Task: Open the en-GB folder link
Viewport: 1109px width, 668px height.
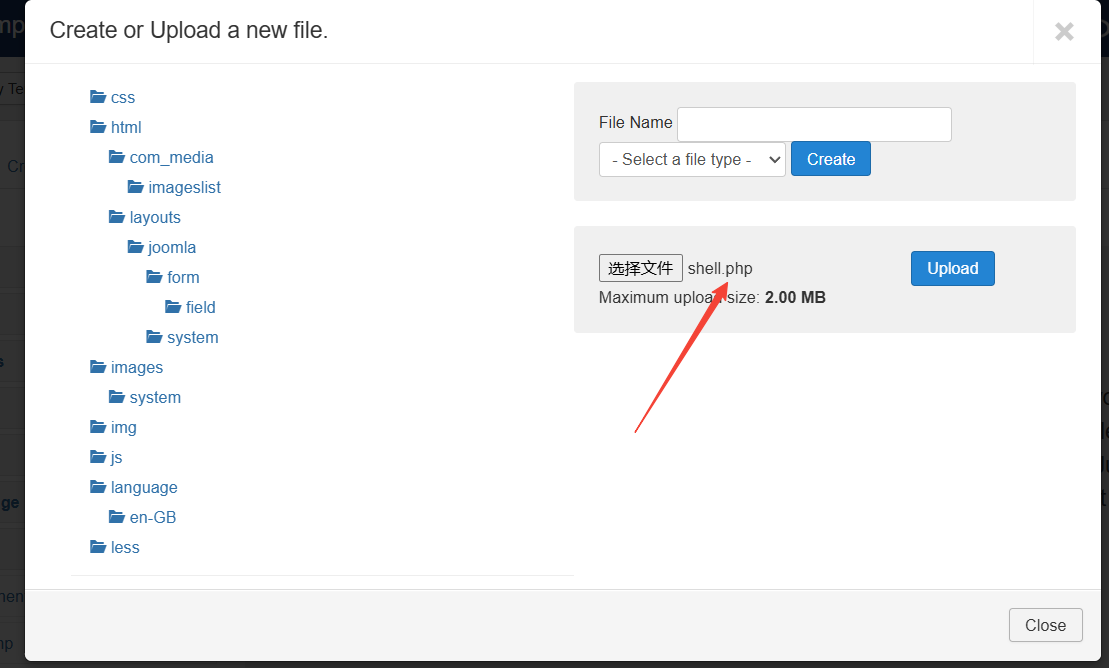Action: [153, 517]
